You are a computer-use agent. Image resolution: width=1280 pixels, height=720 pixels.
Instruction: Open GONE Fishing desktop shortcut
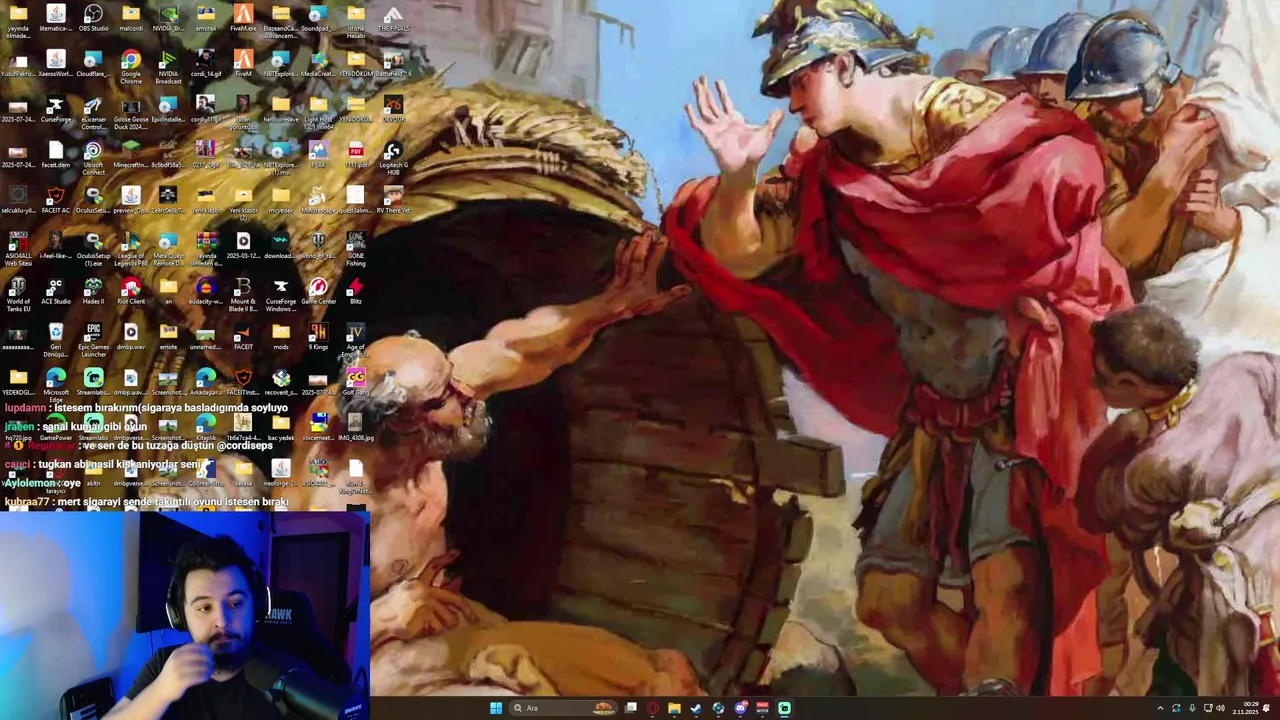point(355,249)
